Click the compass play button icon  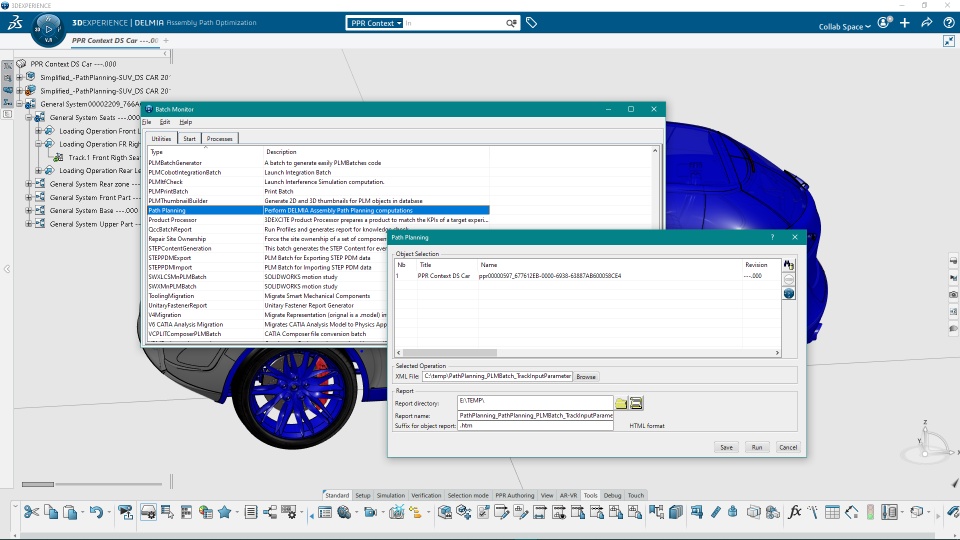pyautogui.click(x=48, y=29)
